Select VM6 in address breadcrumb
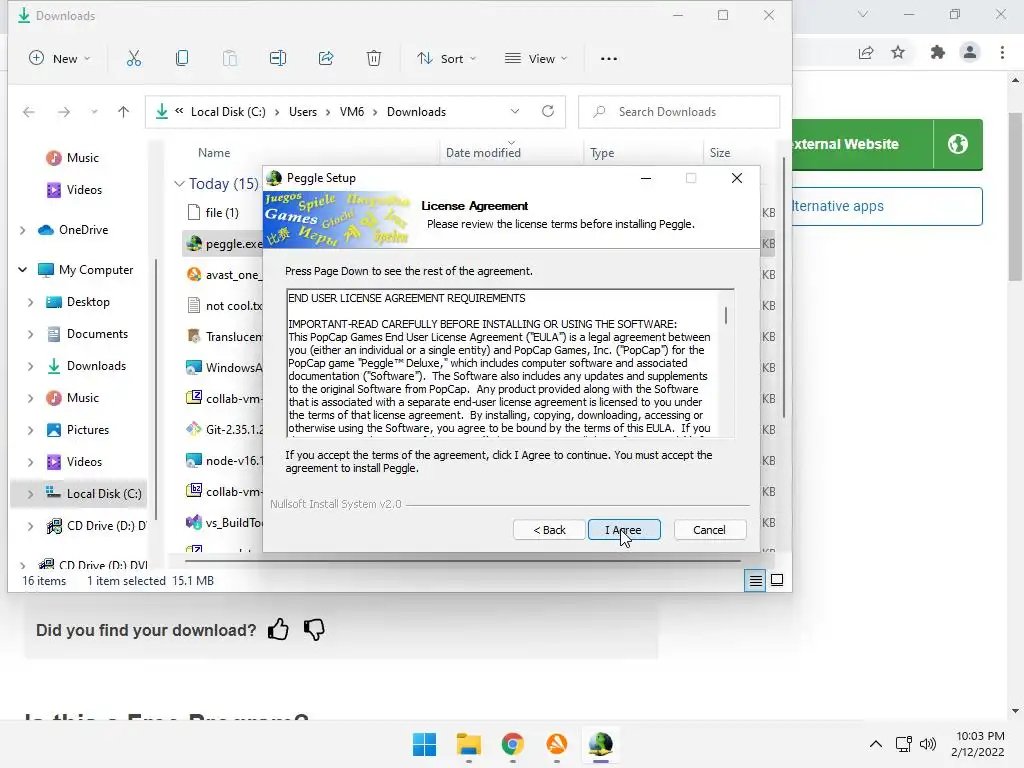Image resolution: width=1024 pixels, height=768 pixels. tap(352, 112)
